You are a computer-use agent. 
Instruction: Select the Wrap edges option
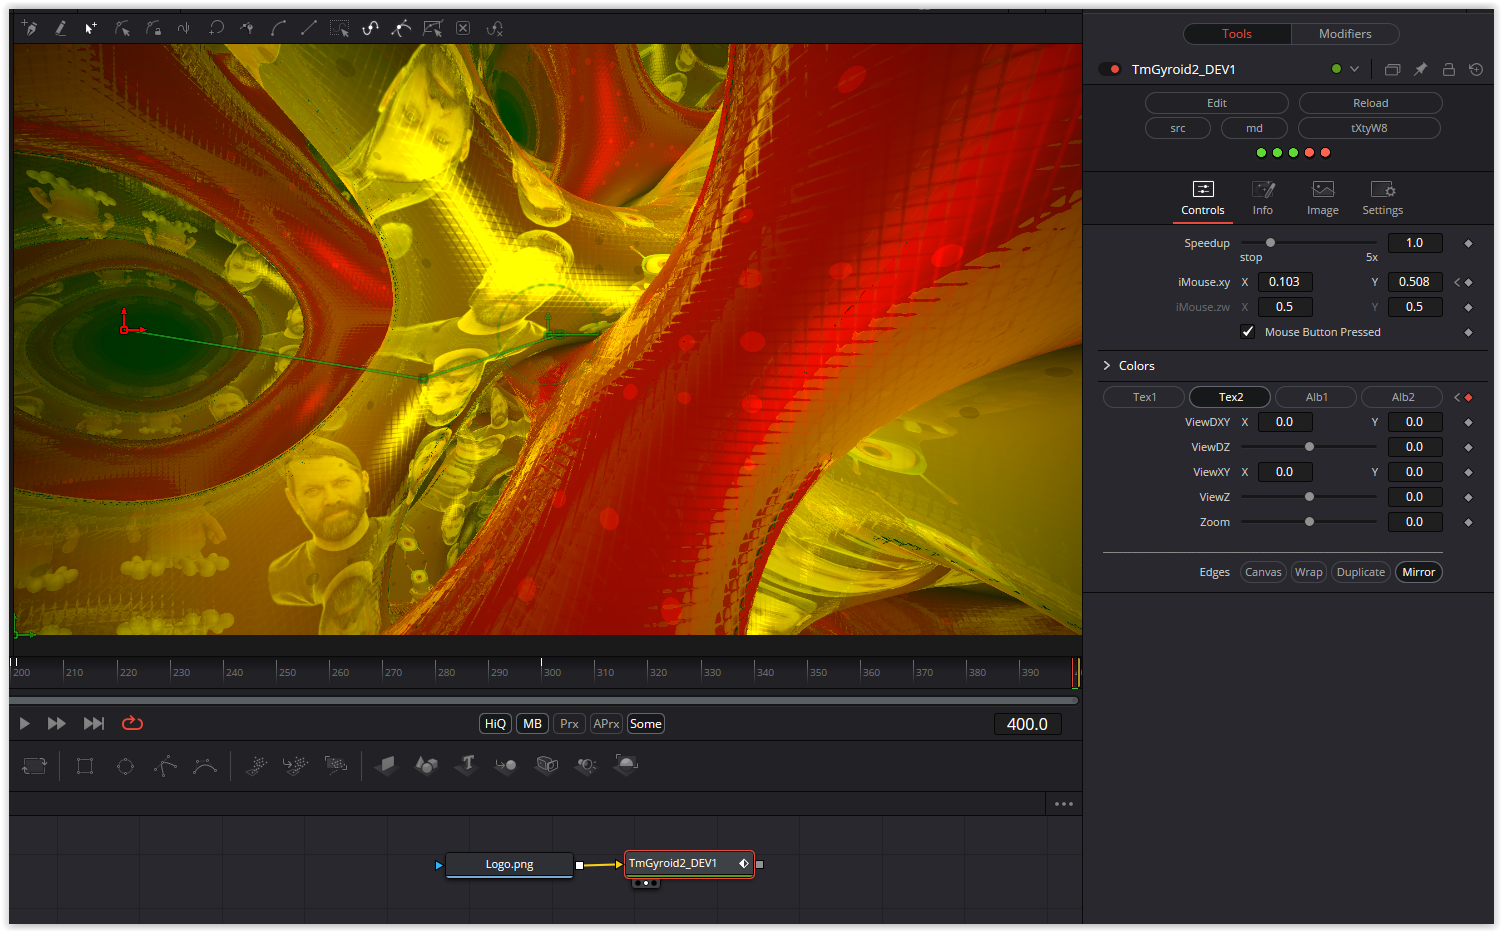(1308, 572)
